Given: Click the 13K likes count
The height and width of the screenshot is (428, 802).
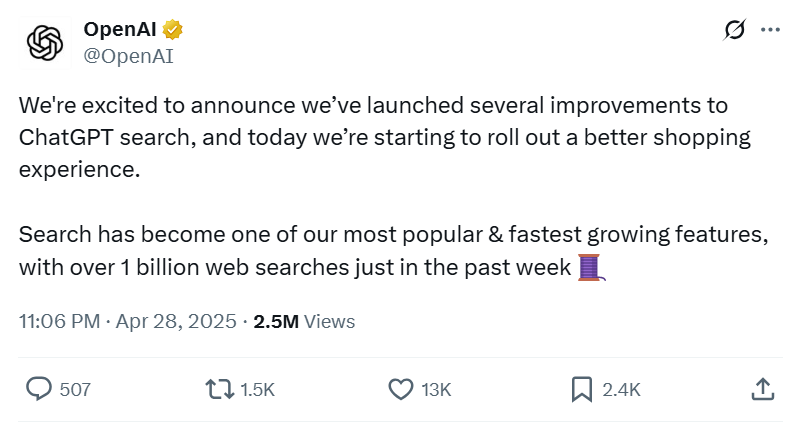Looking at the screenshot, I should tap(437, 389).
